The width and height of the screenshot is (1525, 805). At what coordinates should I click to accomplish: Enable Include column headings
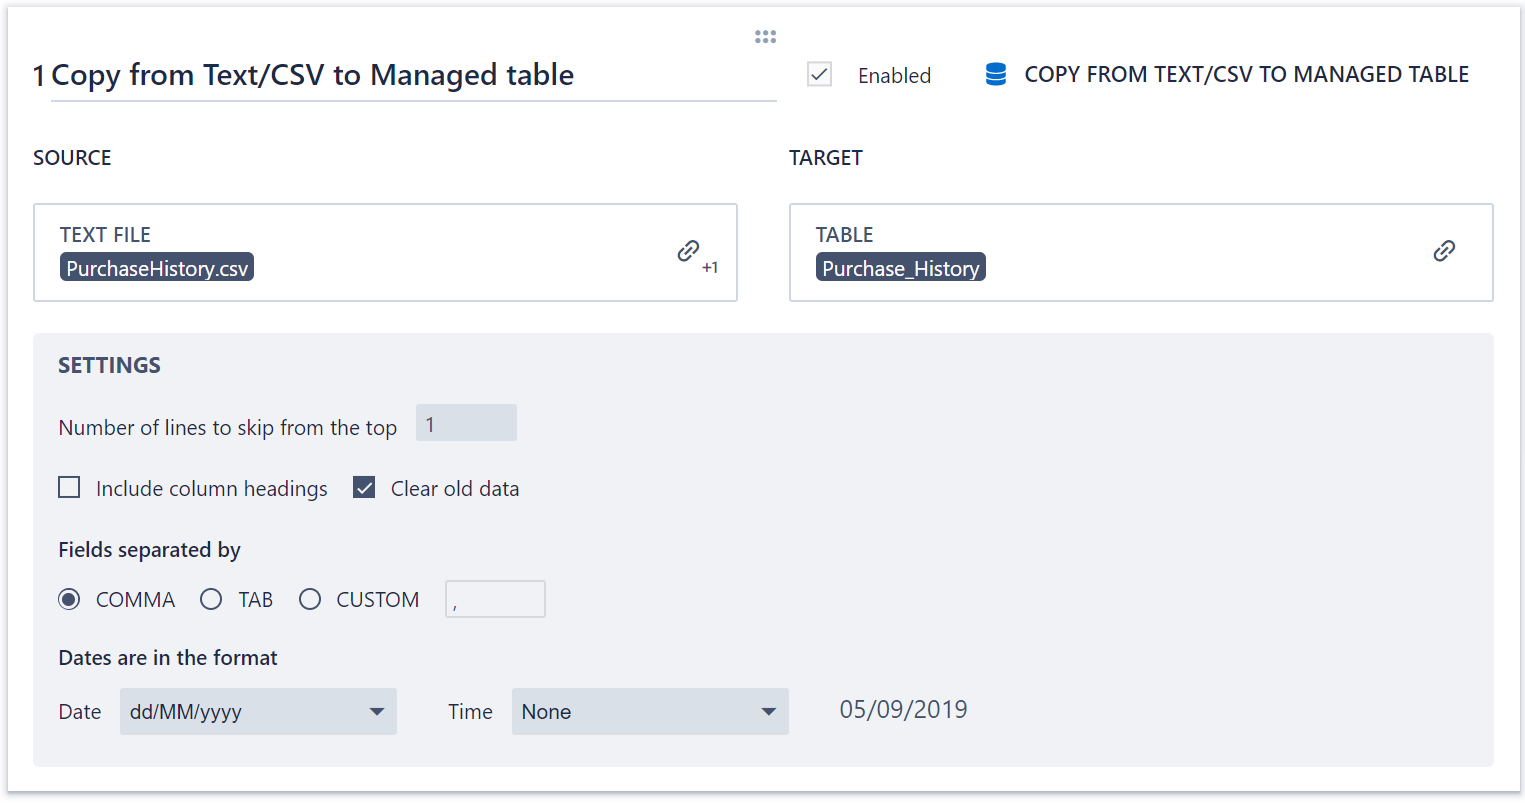click(69, 487)
